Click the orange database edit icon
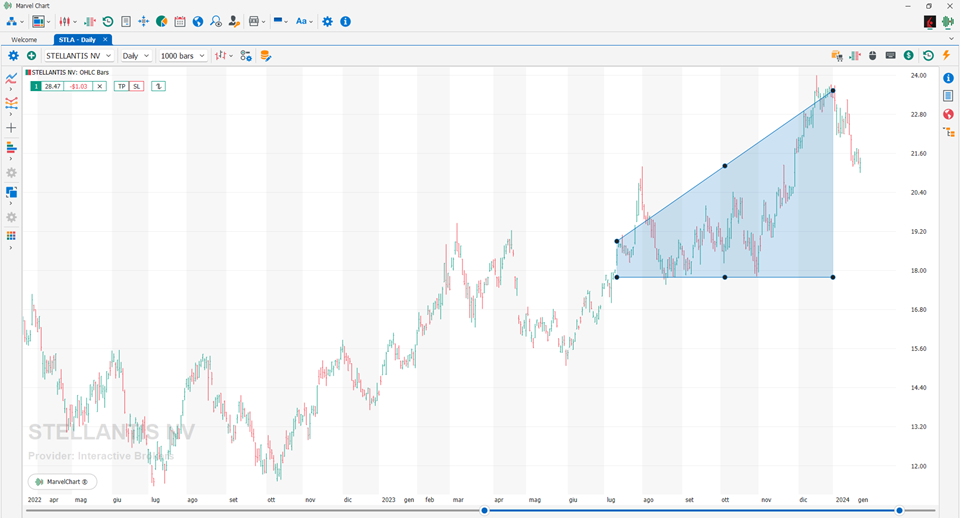This screenshot has width=960, height=518. click(265, 56)
